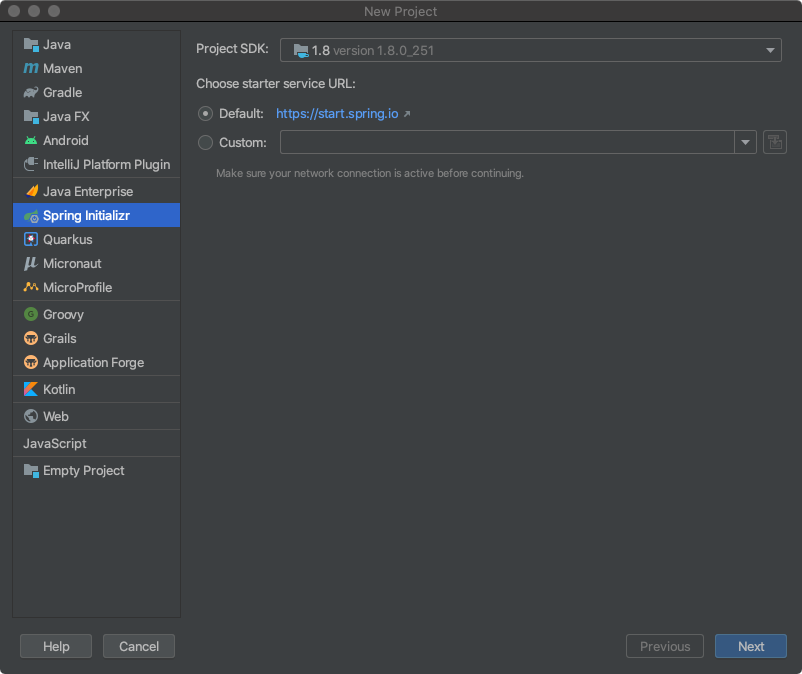Expand the Custom URL history dropdown arrow
The image size is (802, 674).
pos(746,143)
